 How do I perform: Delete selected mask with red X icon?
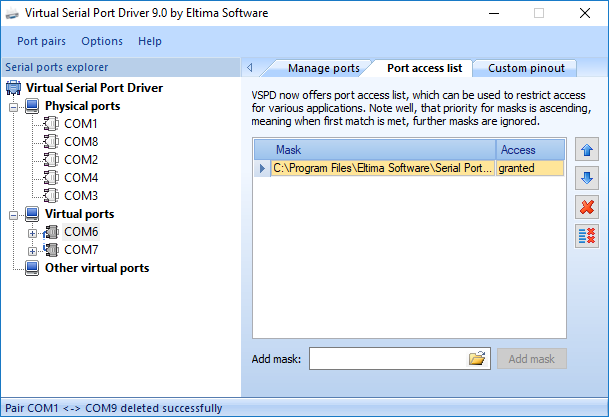[587, 208]
